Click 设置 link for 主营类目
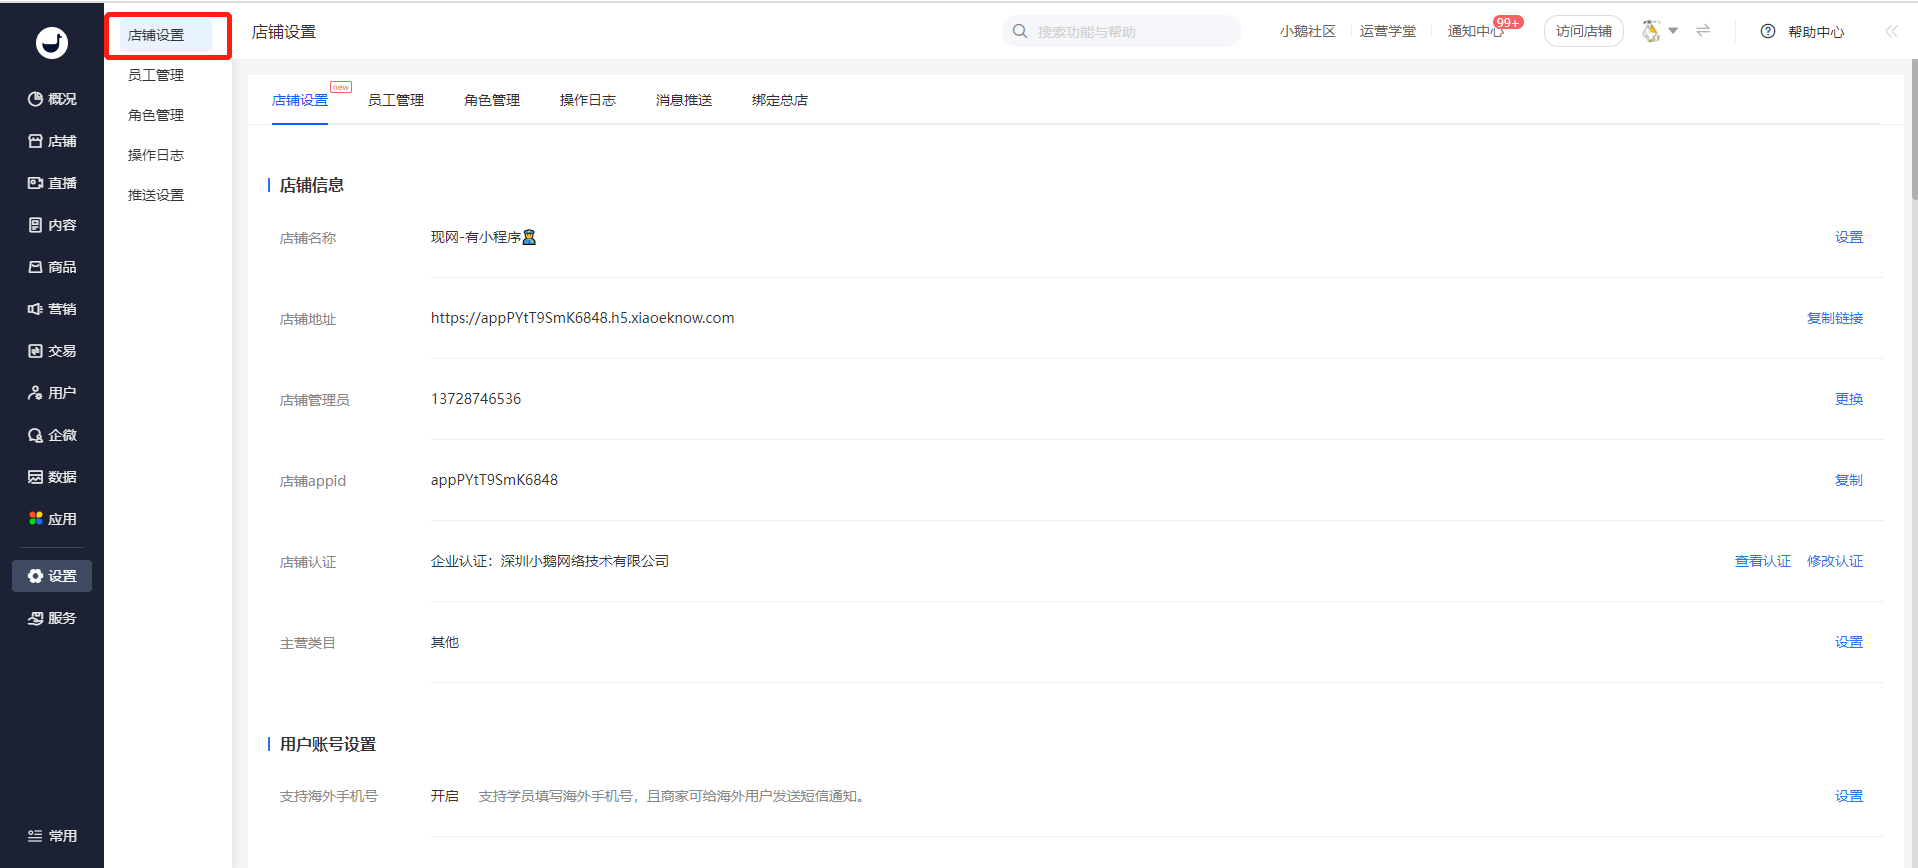 [x=1849, y=642]
